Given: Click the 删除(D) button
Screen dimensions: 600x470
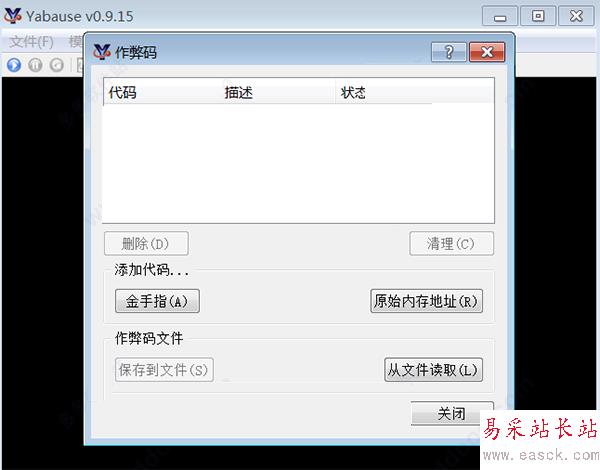Looking at the screenshot, I should click(x=146, y=243).
